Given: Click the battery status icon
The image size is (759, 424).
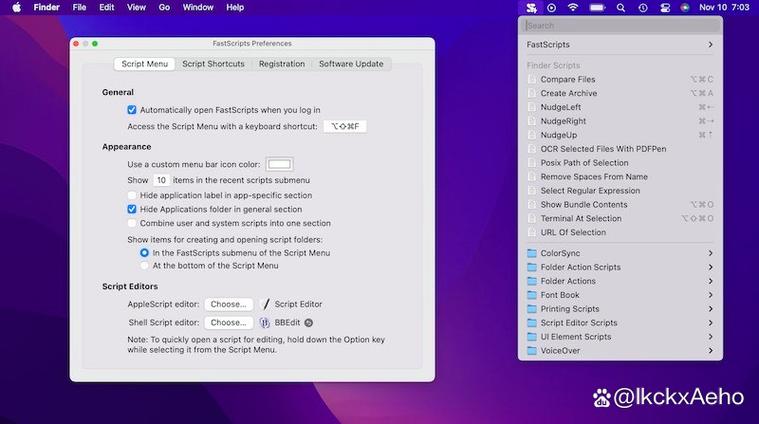Looking at the screenshot, I should (x=597, y=8).
